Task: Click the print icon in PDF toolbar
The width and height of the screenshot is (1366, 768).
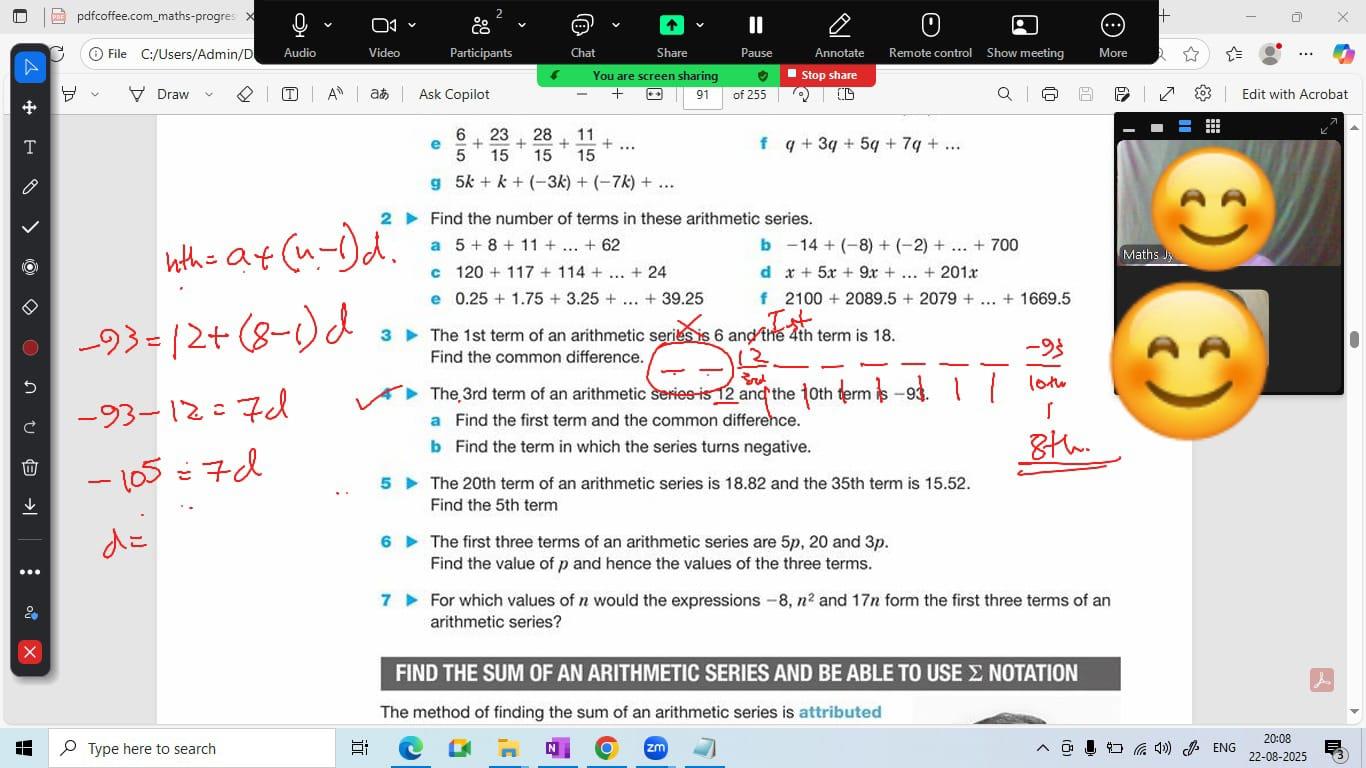Action: [1049, 94]
